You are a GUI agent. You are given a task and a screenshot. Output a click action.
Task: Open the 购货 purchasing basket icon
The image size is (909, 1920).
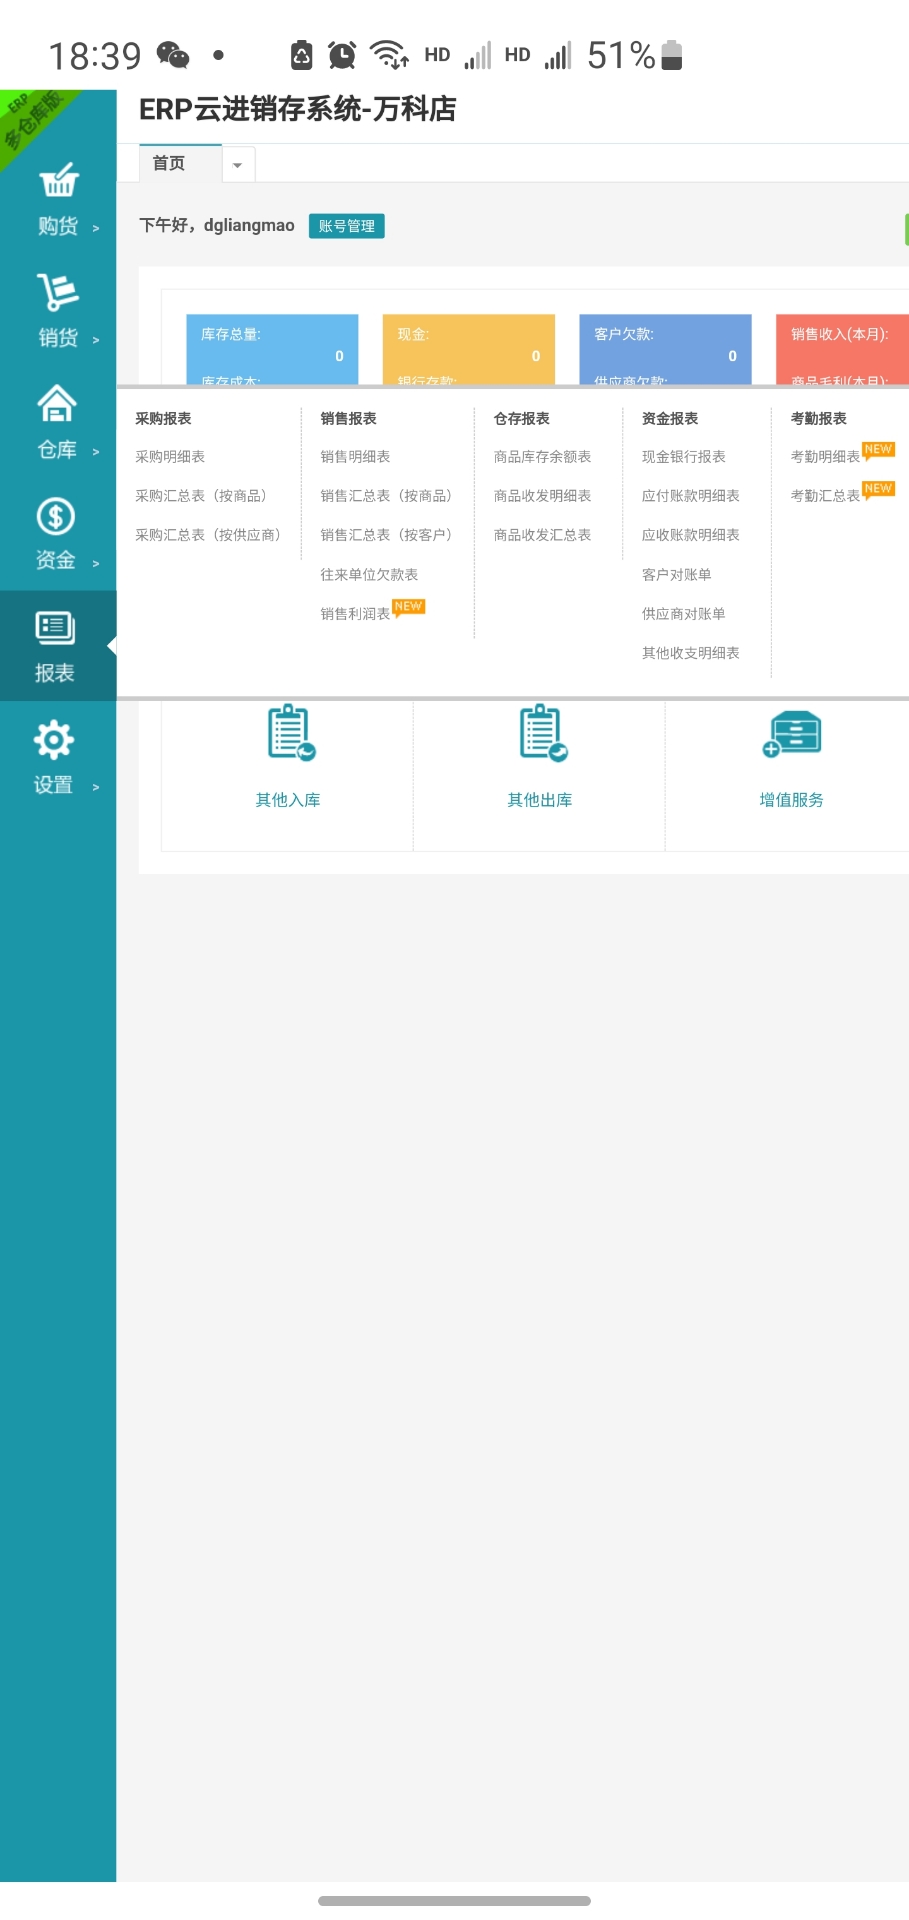click(58, 181)
